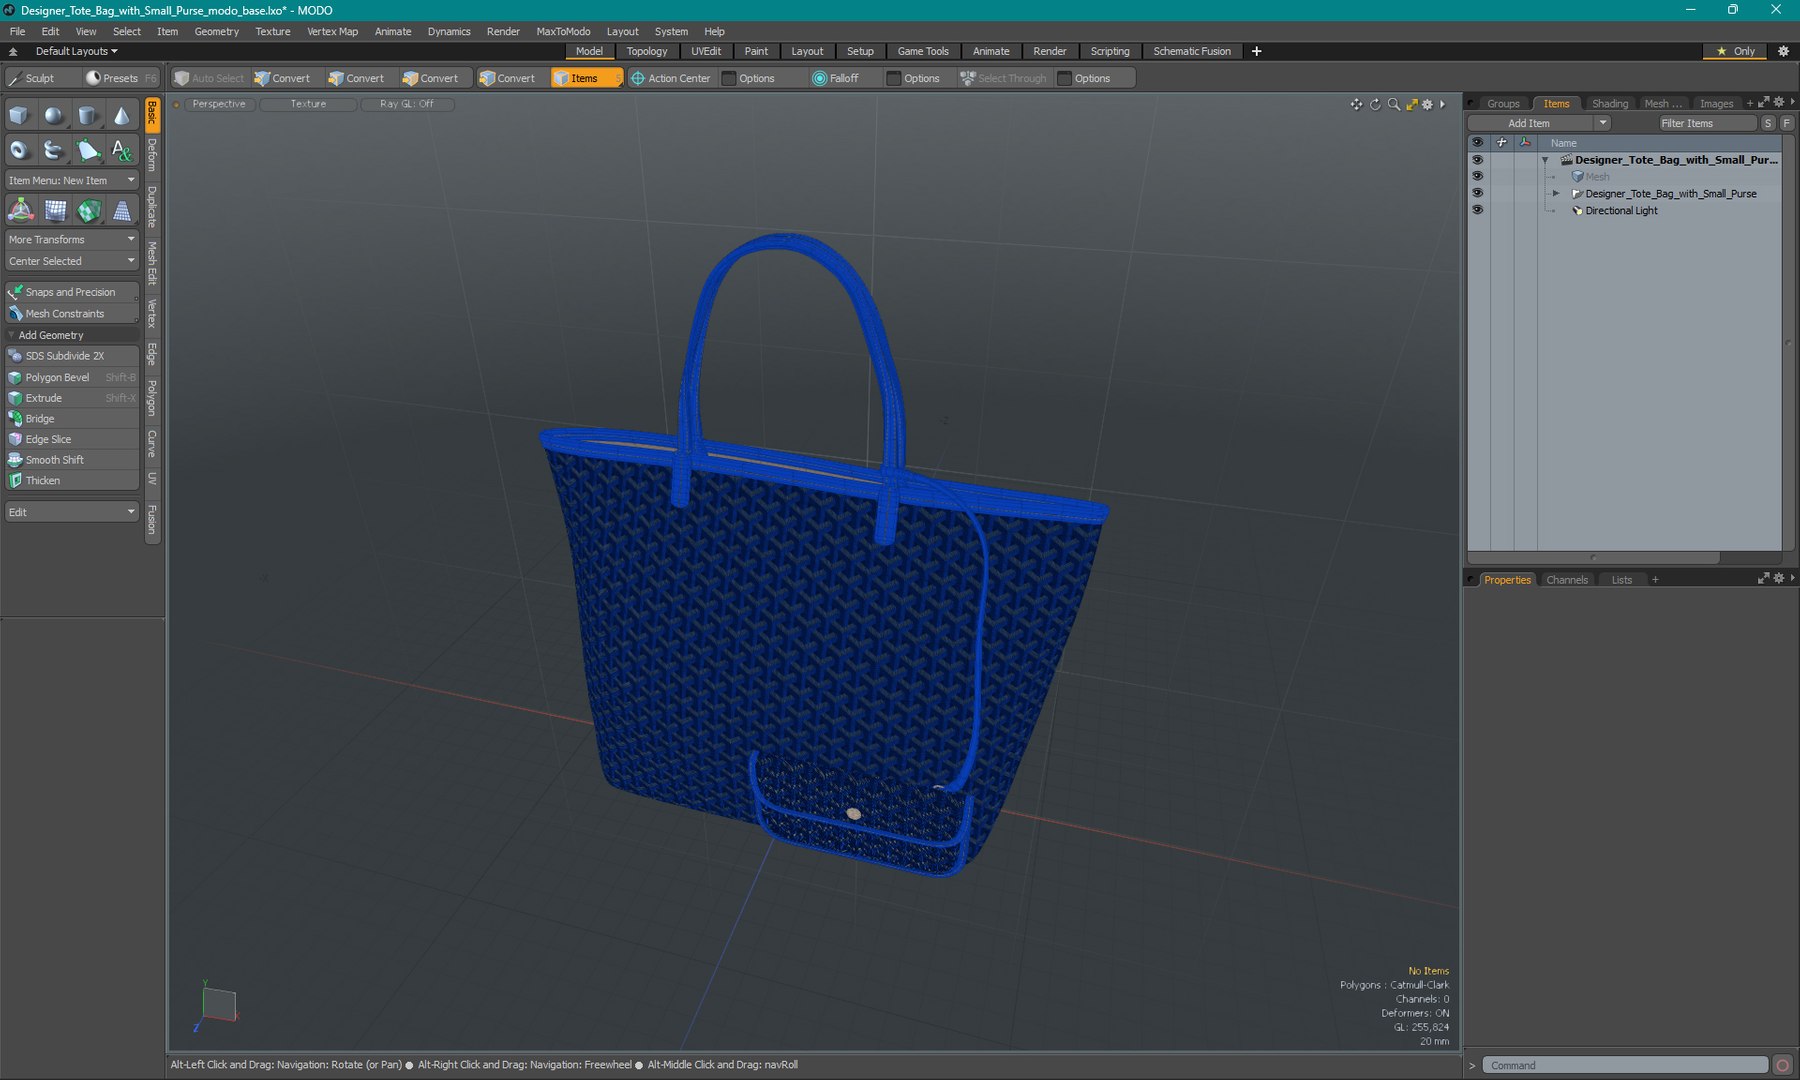
Task: Toggle Items selection mode
Action: coord(586,78)
